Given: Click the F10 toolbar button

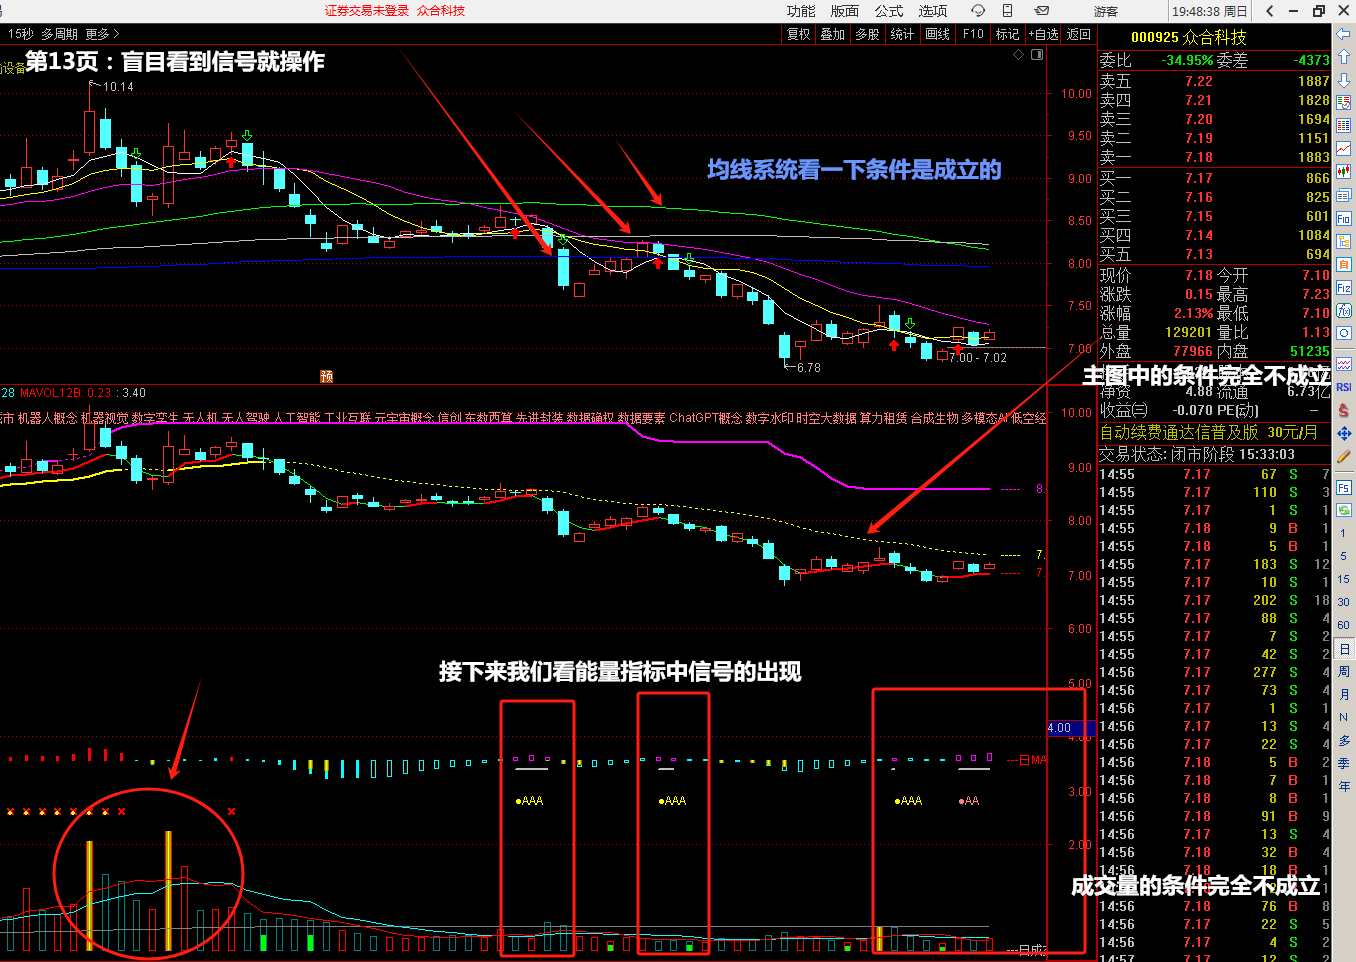Looking at the screenshot, I should 973,34.
